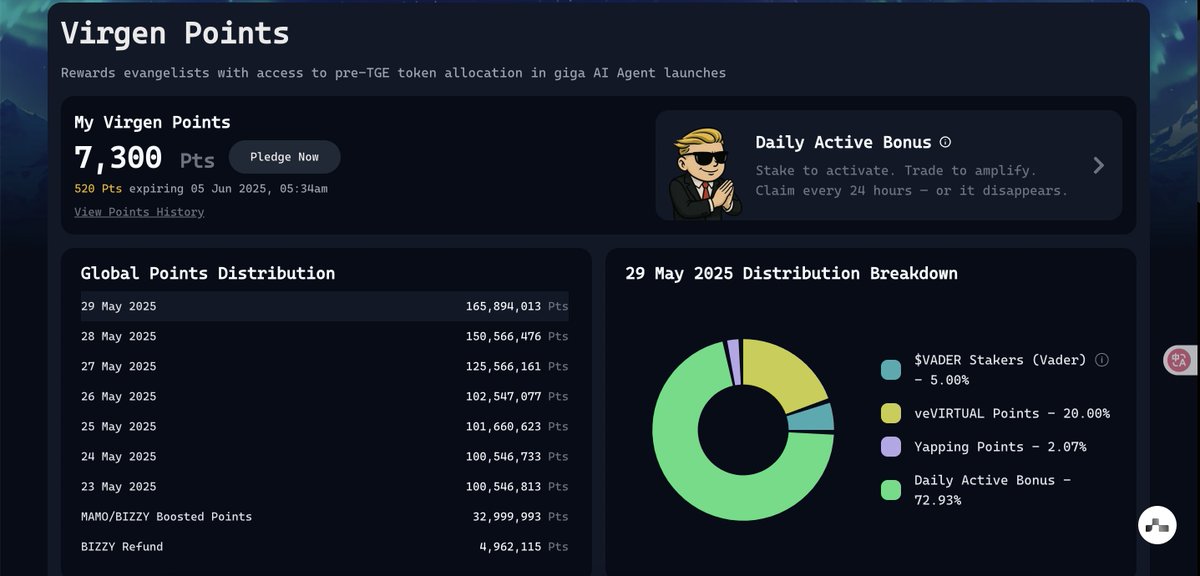Click the Rewards evangelists subtitle text
This screenshot has width=1200, height=576.
pyautogui.click(x=393, y=73)
